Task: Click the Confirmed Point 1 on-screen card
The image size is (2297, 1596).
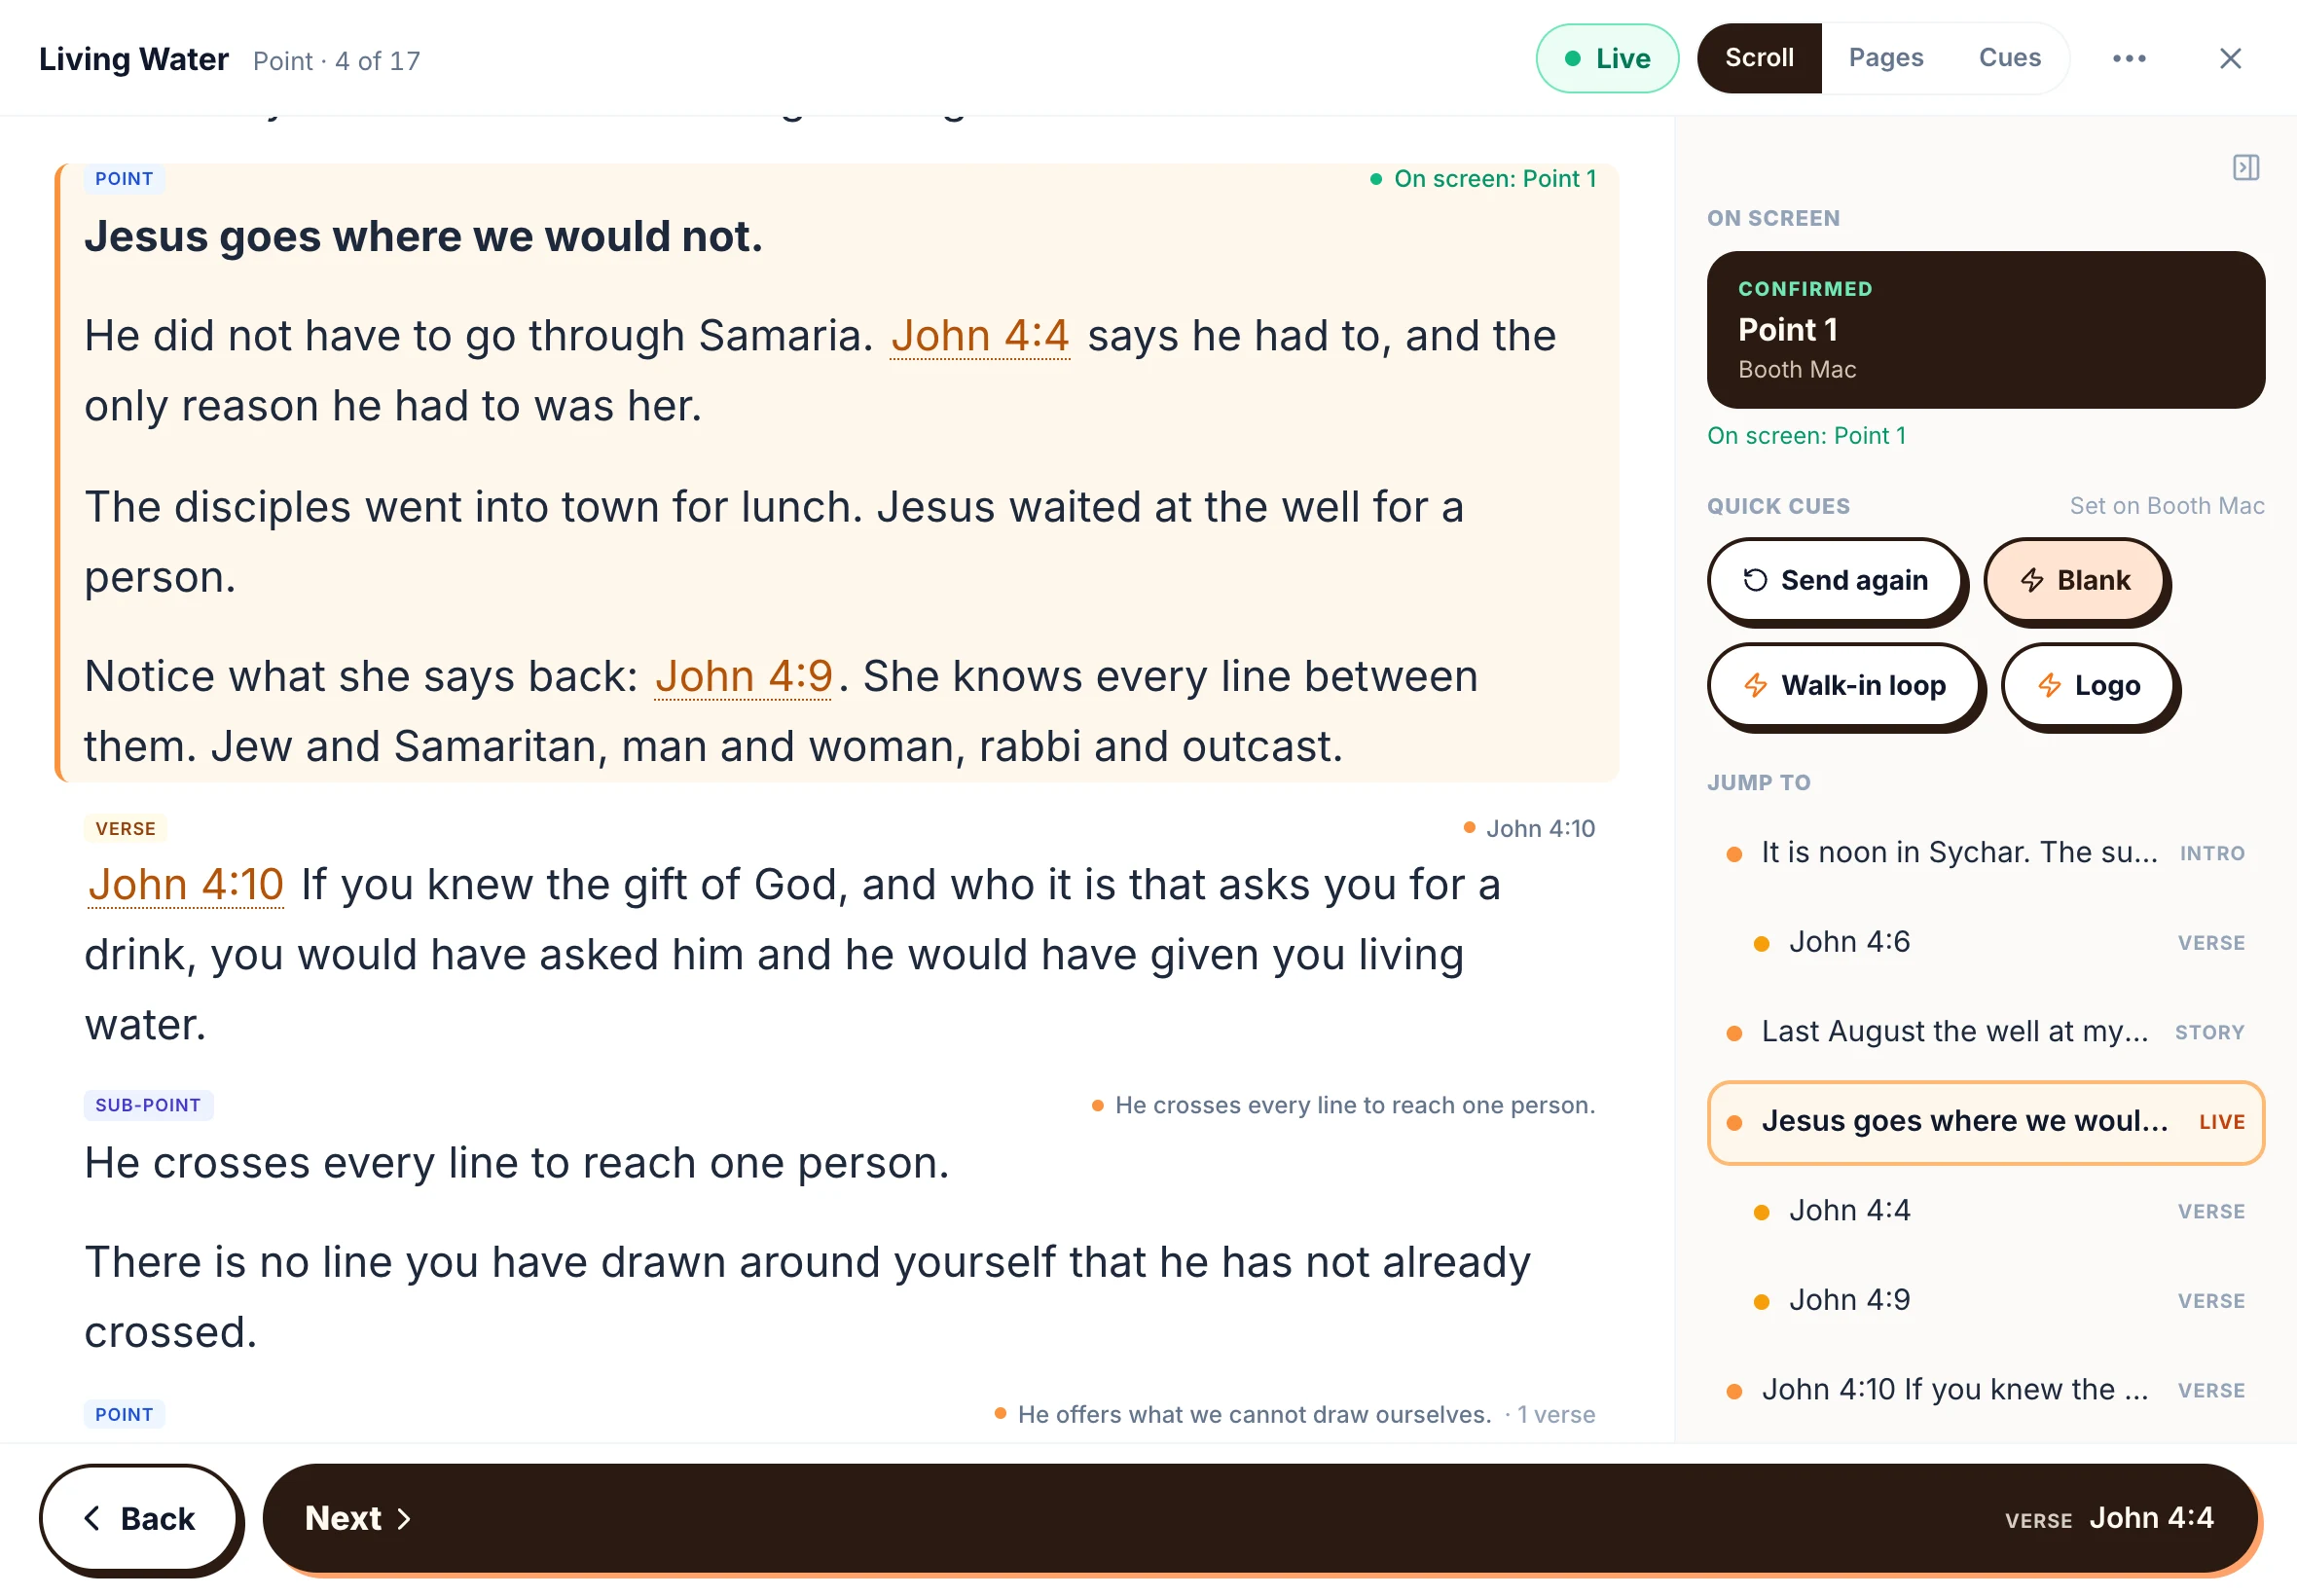Action: 1985,330
